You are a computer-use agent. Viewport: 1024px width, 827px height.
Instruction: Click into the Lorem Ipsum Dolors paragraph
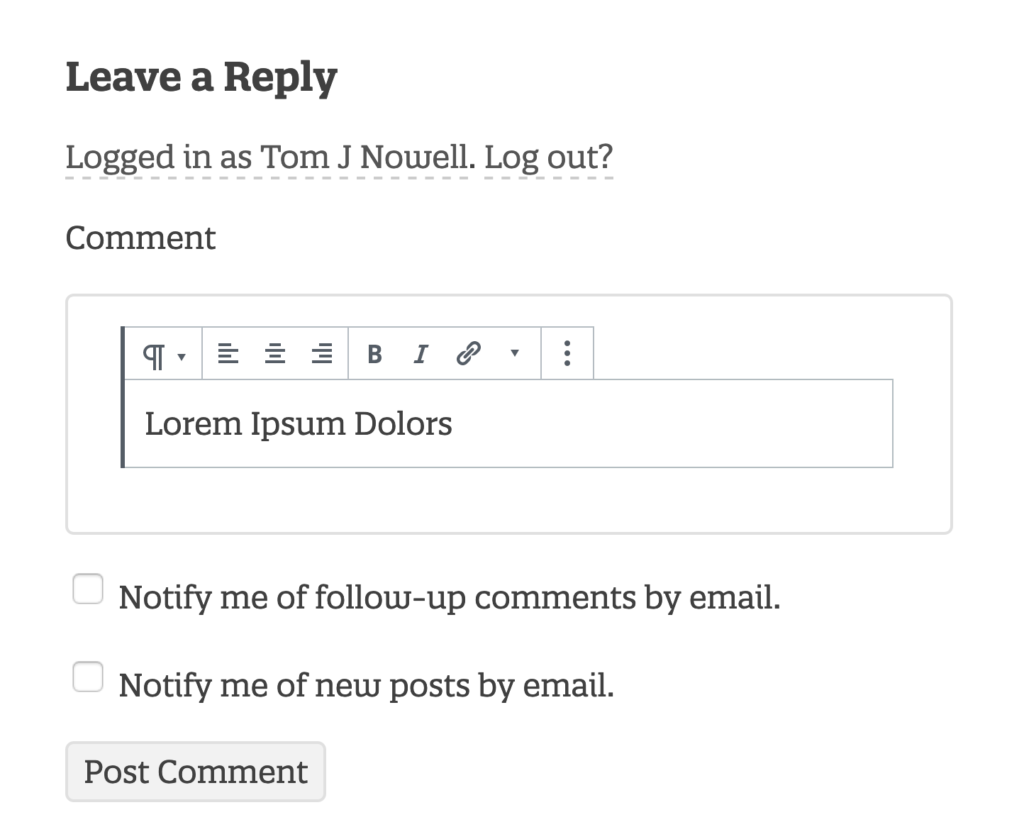pyautogui.click(x=508, y=423)
